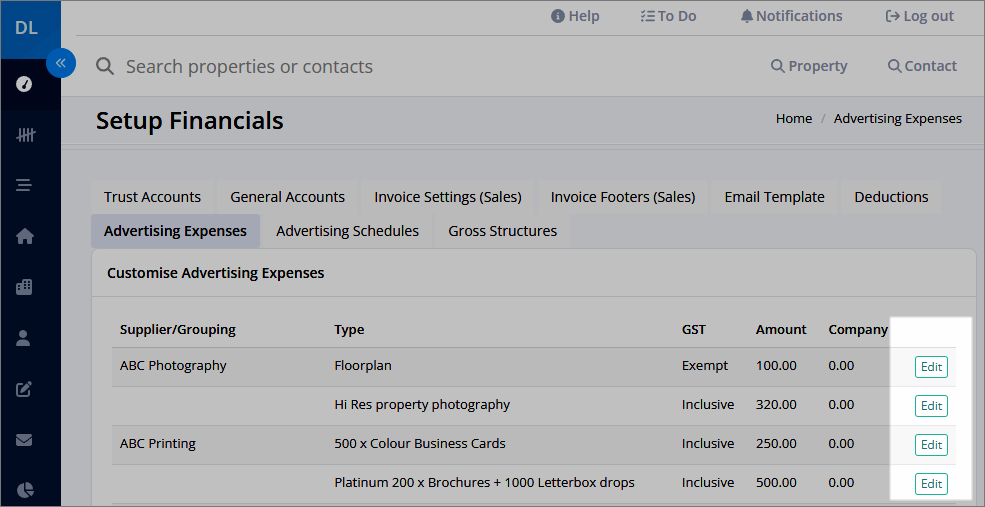Select the ABC Printing supplier cell
985x507 pixels.
tap(158, 443)
